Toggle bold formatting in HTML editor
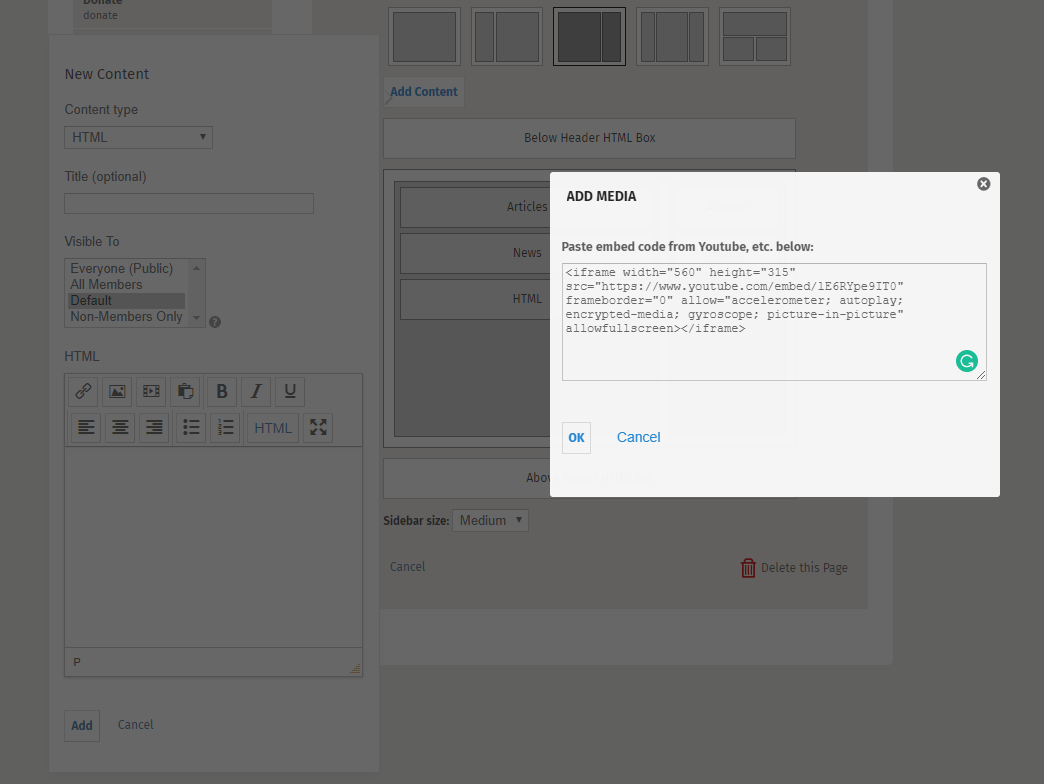Viewport: 1044px width, 784px height. coord(222,391)
